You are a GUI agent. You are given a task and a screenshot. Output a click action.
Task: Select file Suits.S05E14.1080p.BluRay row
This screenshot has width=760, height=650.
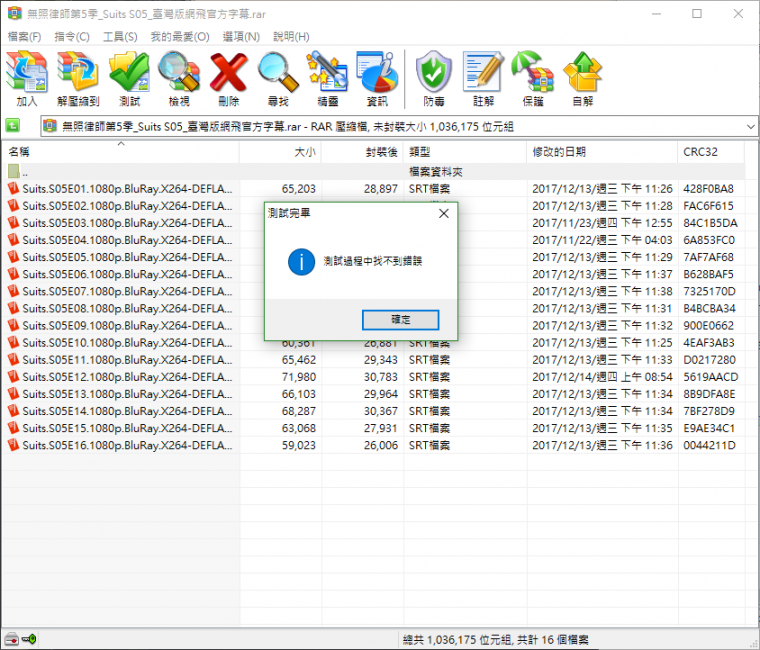click(x=127, y=411)
